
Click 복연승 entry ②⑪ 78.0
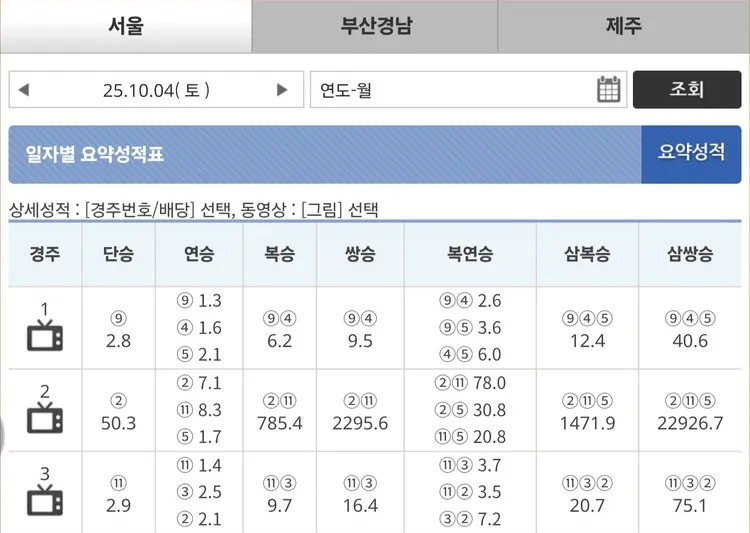click(470, 383)
